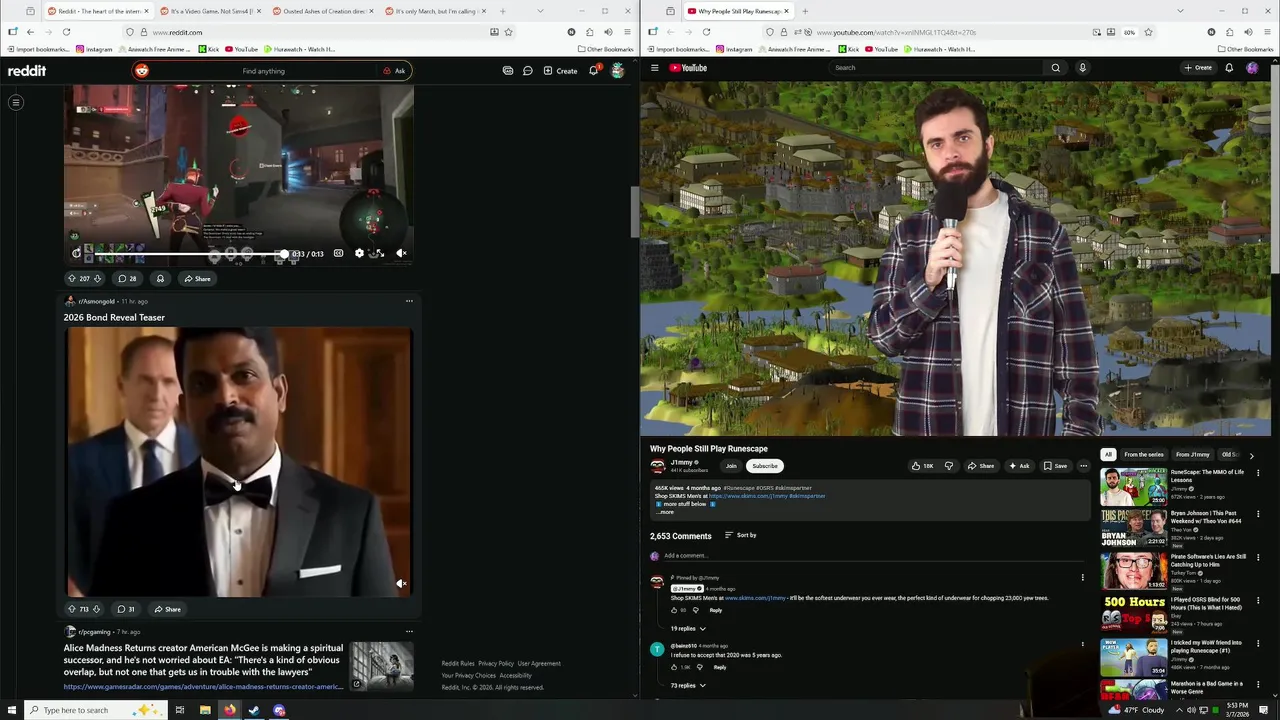The image size is (1280, 720).
Task: Open 31 comments on Bond post
Action: [126, 609]
